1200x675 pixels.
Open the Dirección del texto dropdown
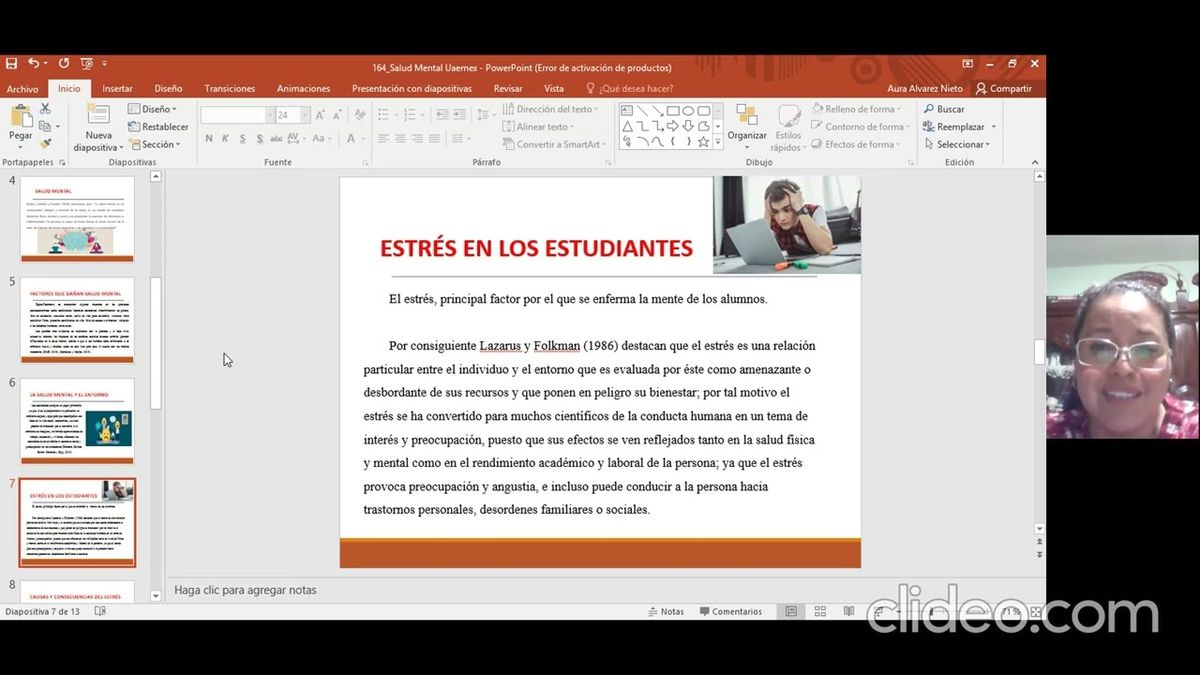click(551, 109)
